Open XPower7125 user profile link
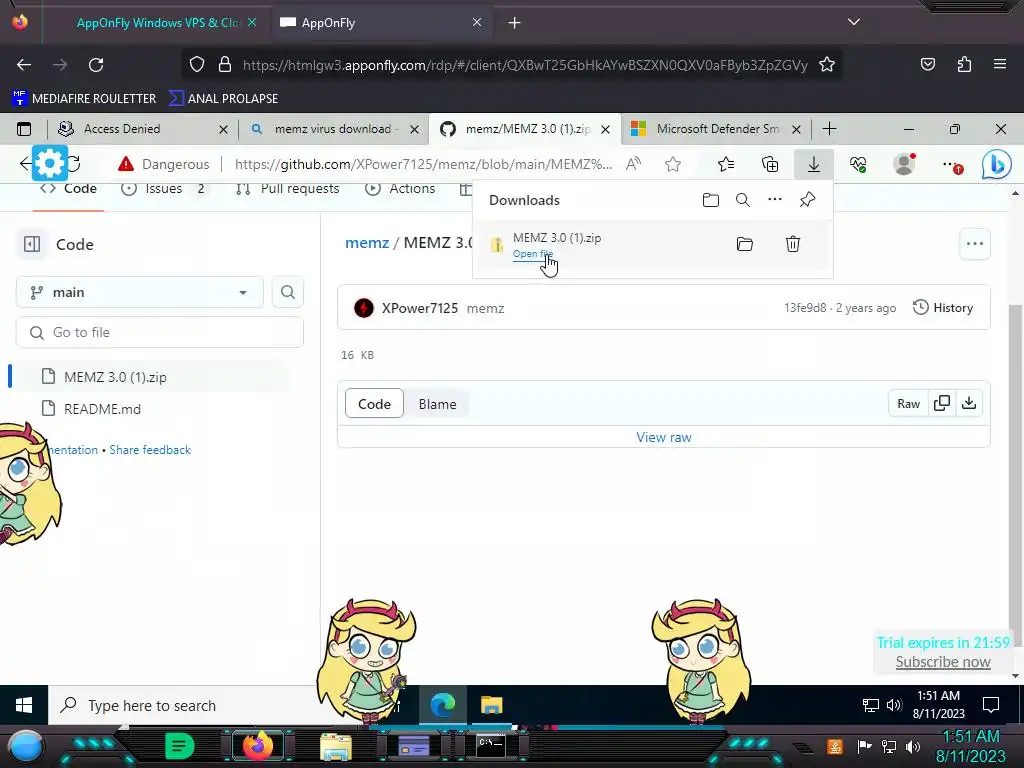The width and height of the screenshot is (1024, 768). 420,308
